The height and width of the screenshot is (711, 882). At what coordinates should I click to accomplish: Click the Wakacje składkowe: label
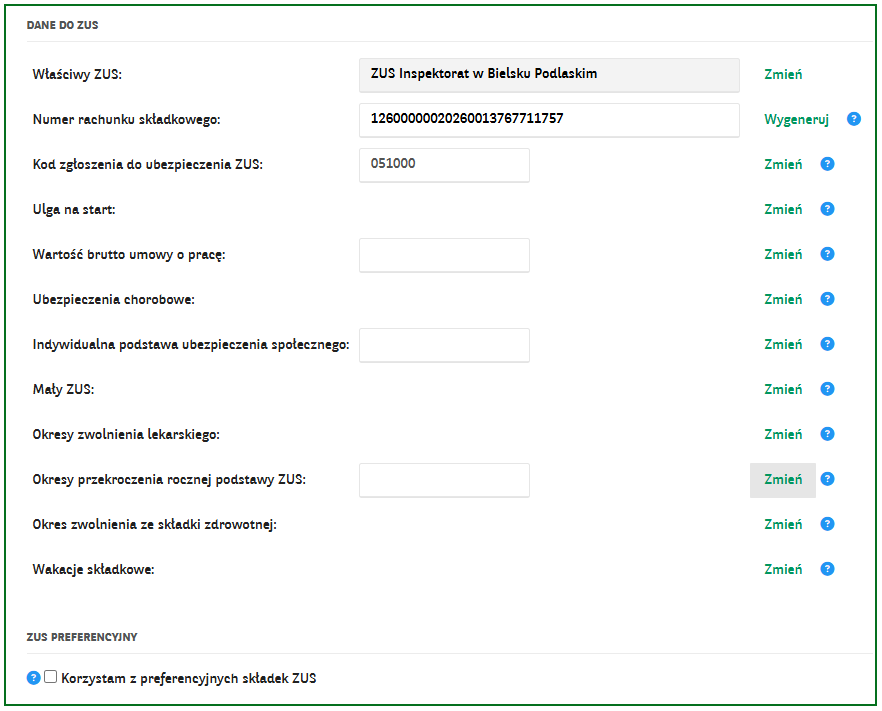[93, 569]
